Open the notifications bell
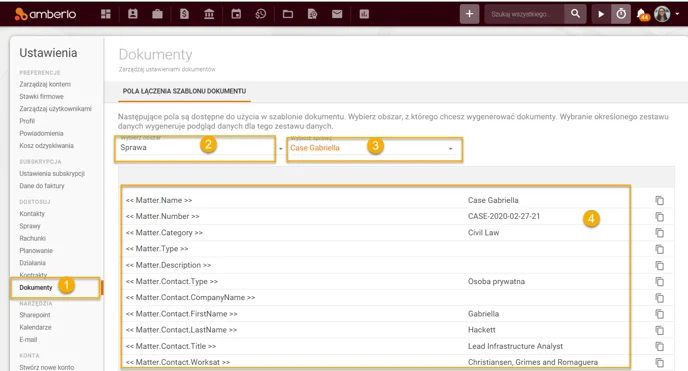The width and height of the screenshot is (688, 371). click(x=642, y=14)
